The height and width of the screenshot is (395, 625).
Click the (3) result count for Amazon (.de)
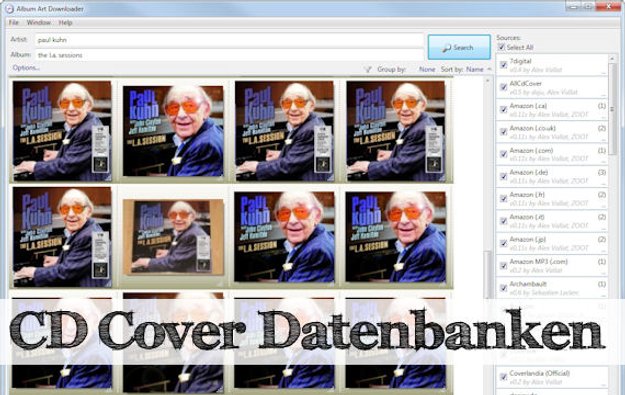pyautogui.click(x=602, y=172)
